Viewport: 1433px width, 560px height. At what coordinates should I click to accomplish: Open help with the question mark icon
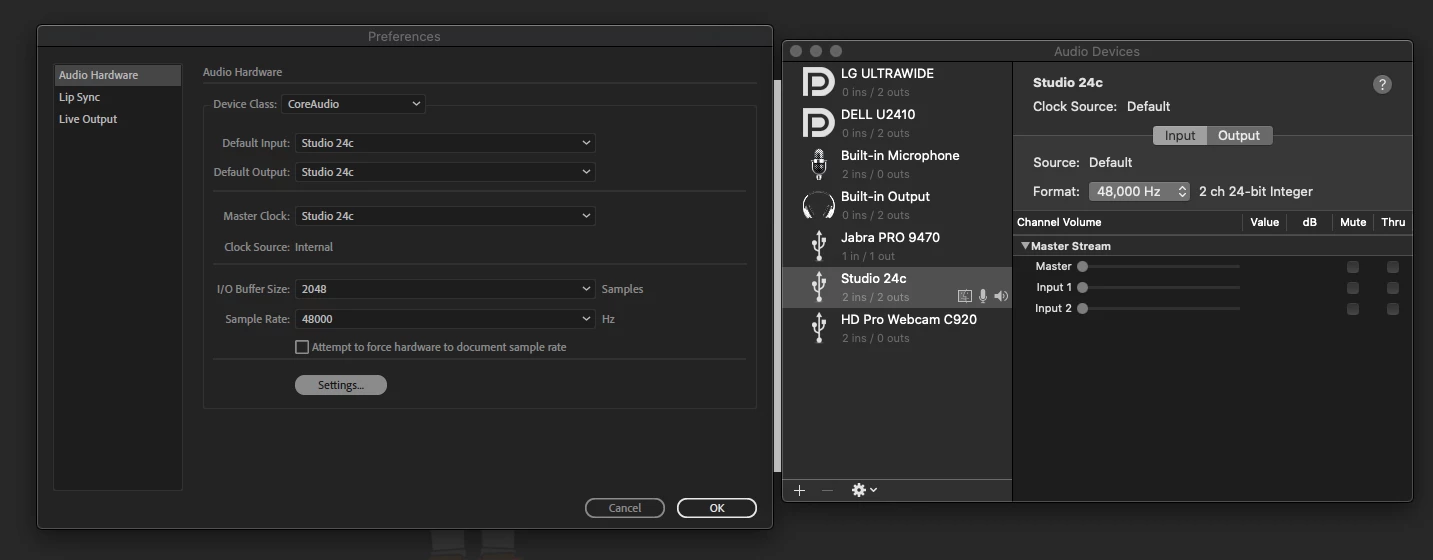click(x=1382, y=84)
